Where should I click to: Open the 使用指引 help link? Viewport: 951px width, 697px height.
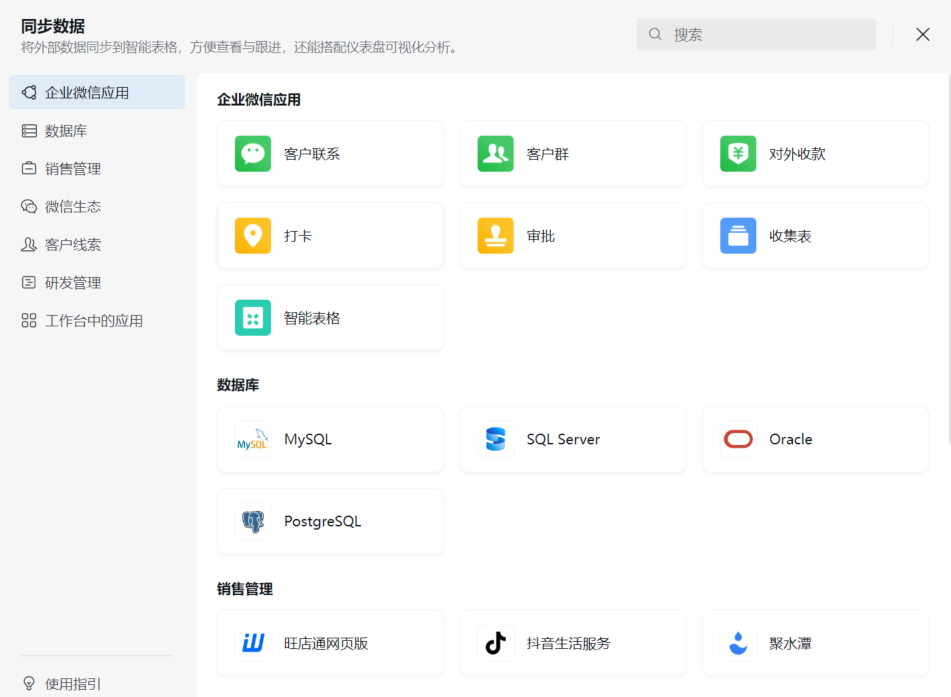tap(73, 684)
